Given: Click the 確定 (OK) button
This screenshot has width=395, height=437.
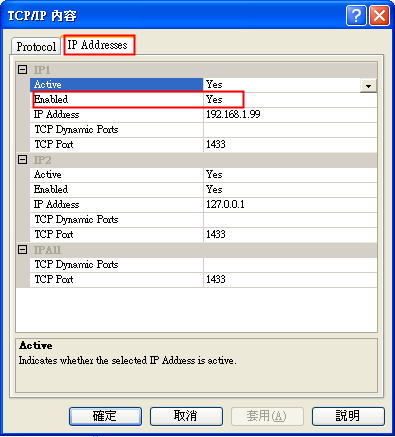Looking at the screenshot, I should pyautogui.click(x=105, y=416).
